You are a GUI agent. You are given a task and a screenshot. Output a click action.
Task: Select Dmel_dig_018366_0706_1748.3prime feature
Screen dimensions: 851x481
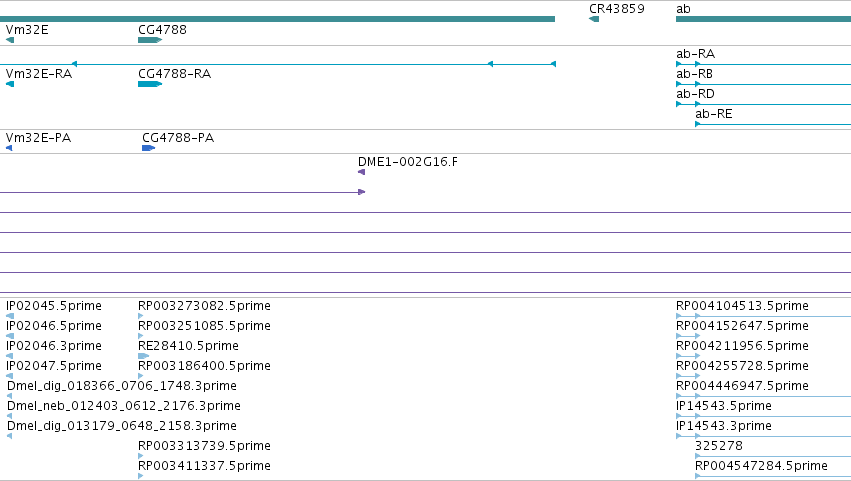[122, 386]
